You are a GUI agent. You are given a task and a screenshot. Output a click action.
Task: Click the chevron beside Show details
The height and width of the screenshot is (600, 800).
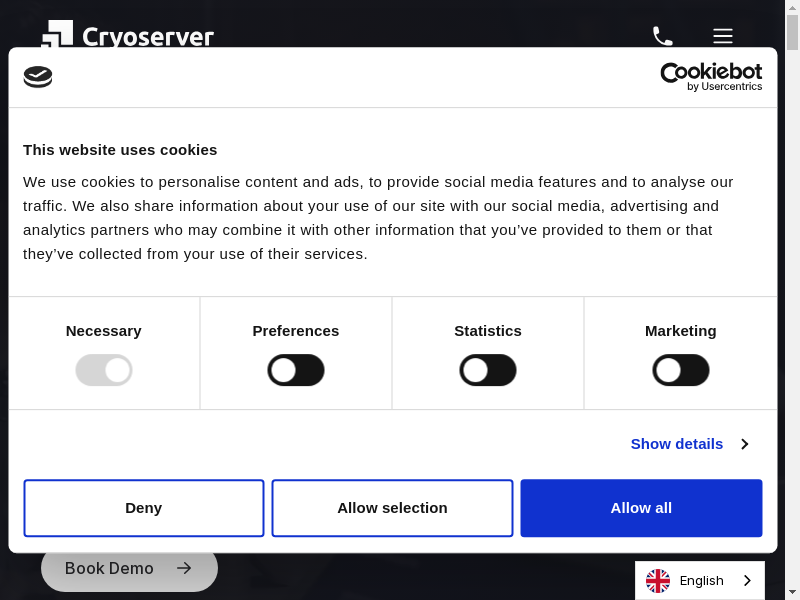pos(745,444)
